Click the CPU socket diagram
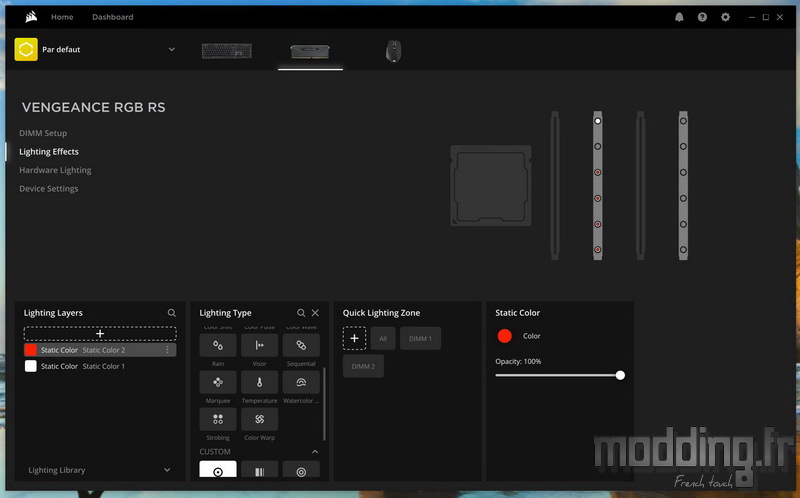 tap(491, 186)
